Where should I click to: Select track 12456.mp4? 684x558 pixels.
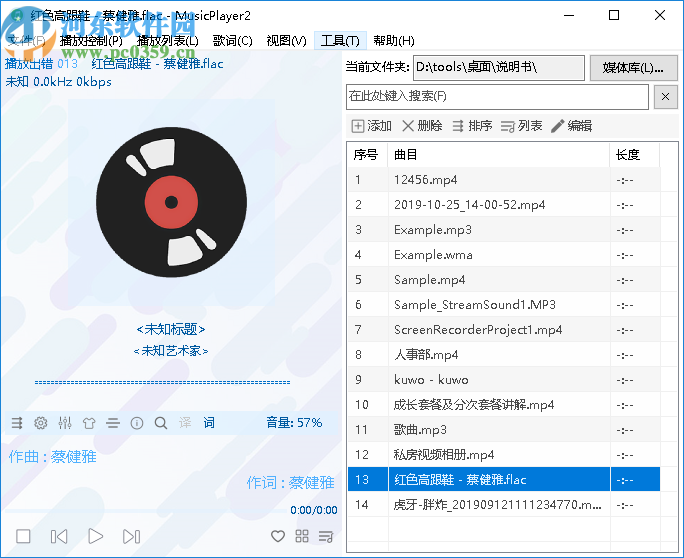click(x=504, y=180)
